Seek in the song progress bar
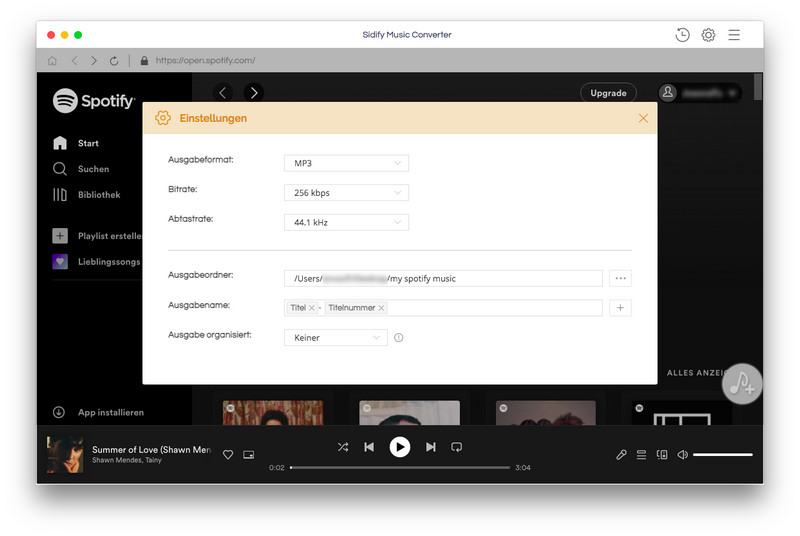Image resolution: width=800 pixels, height=536 pixels. 400,467
